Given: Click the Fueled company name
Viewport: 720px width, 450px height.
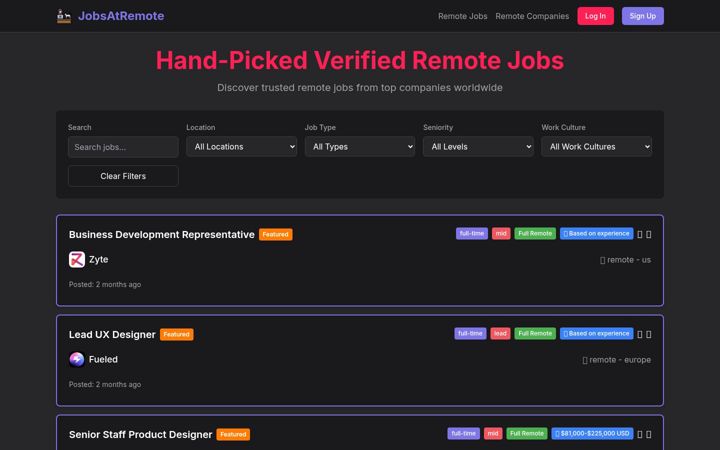Looking at the screenshot, I should click(x=103, y=360).
